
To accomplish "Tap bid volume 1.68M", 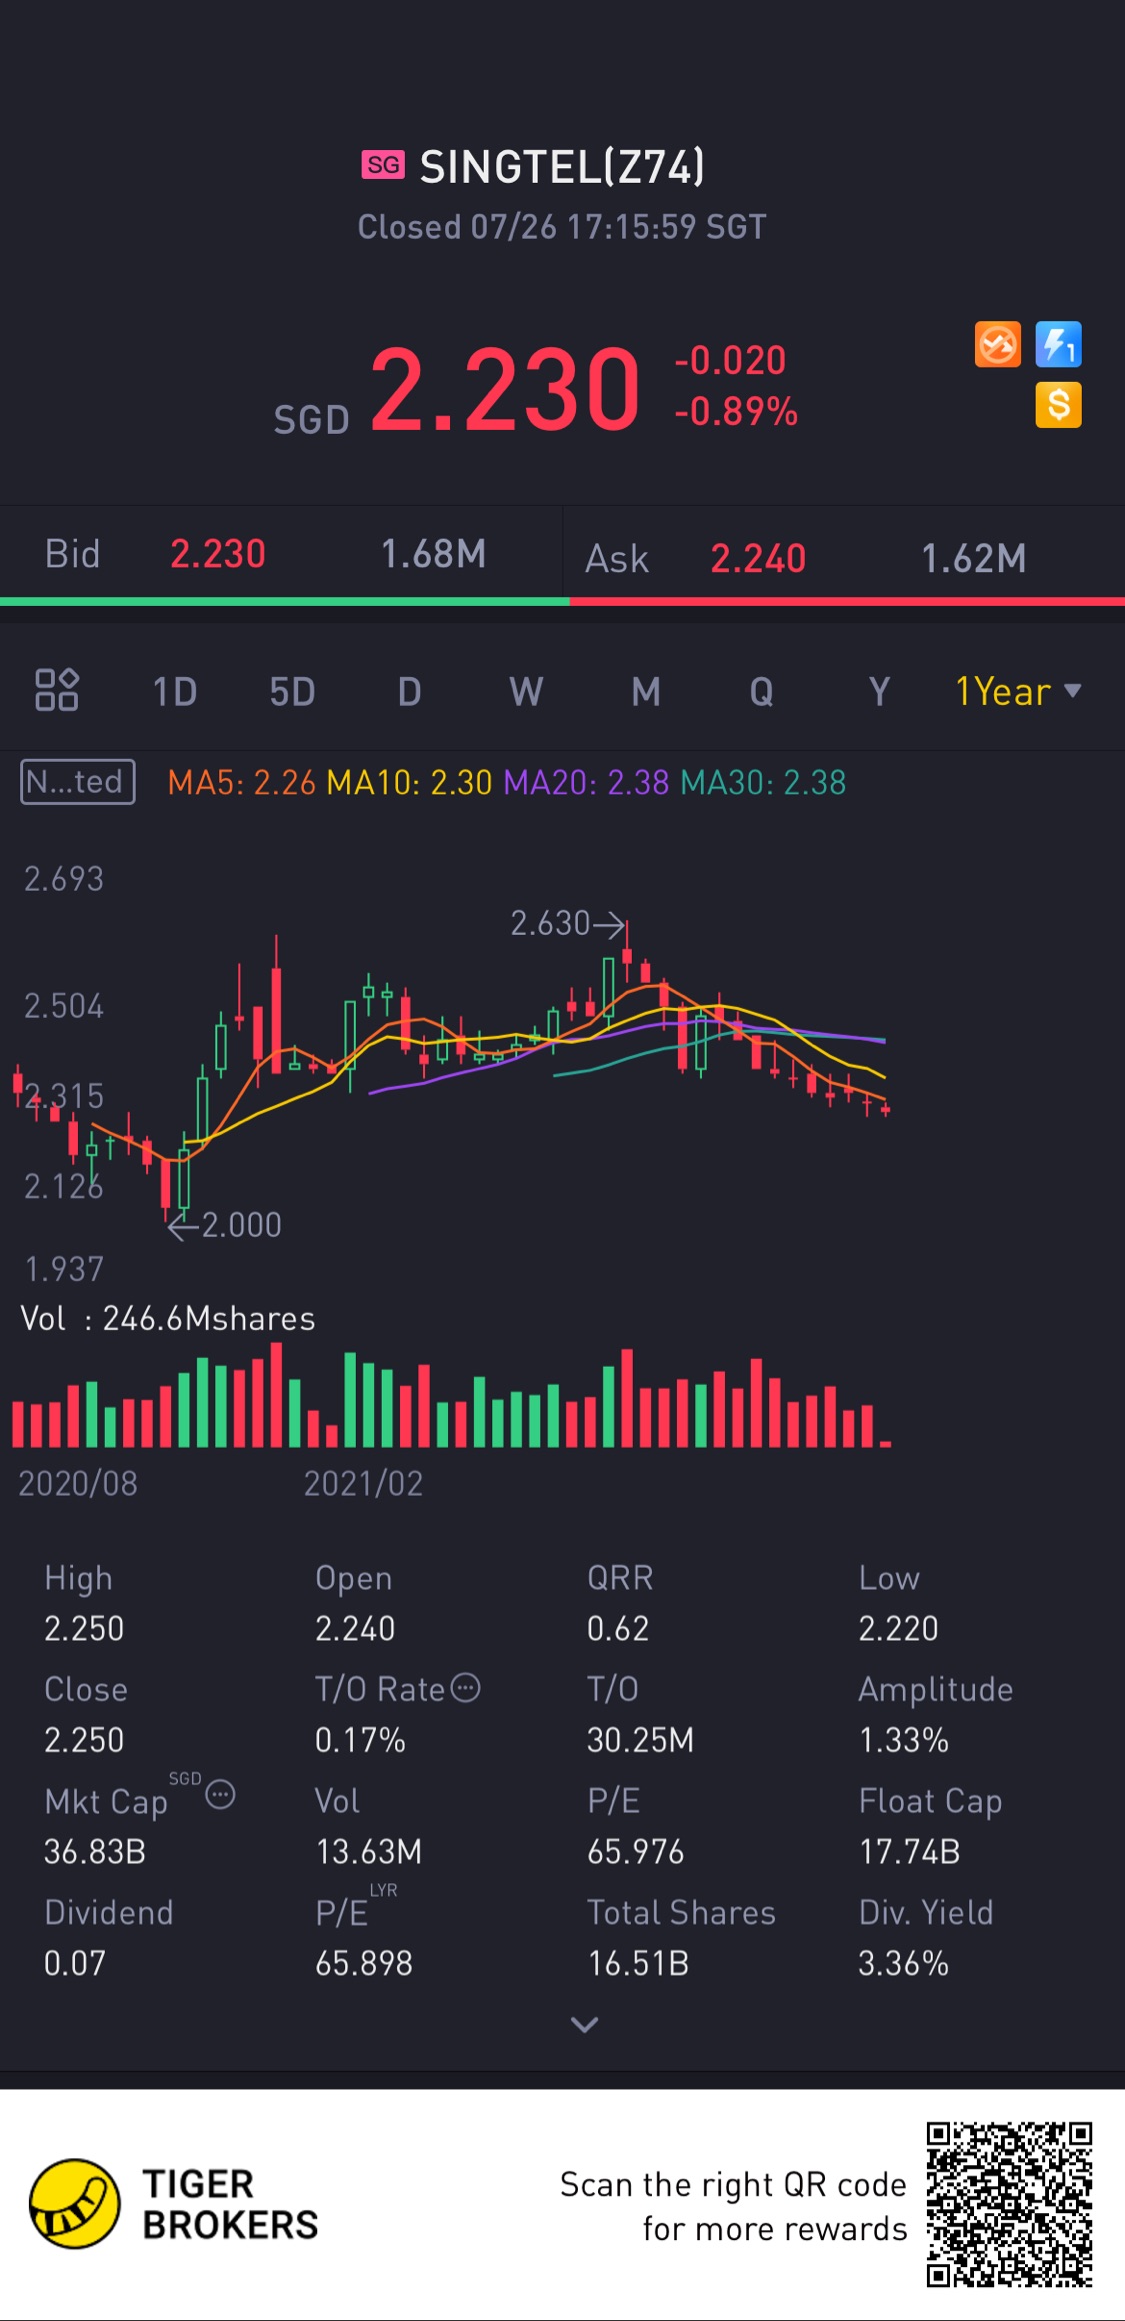I will click(x=433, y=553).
